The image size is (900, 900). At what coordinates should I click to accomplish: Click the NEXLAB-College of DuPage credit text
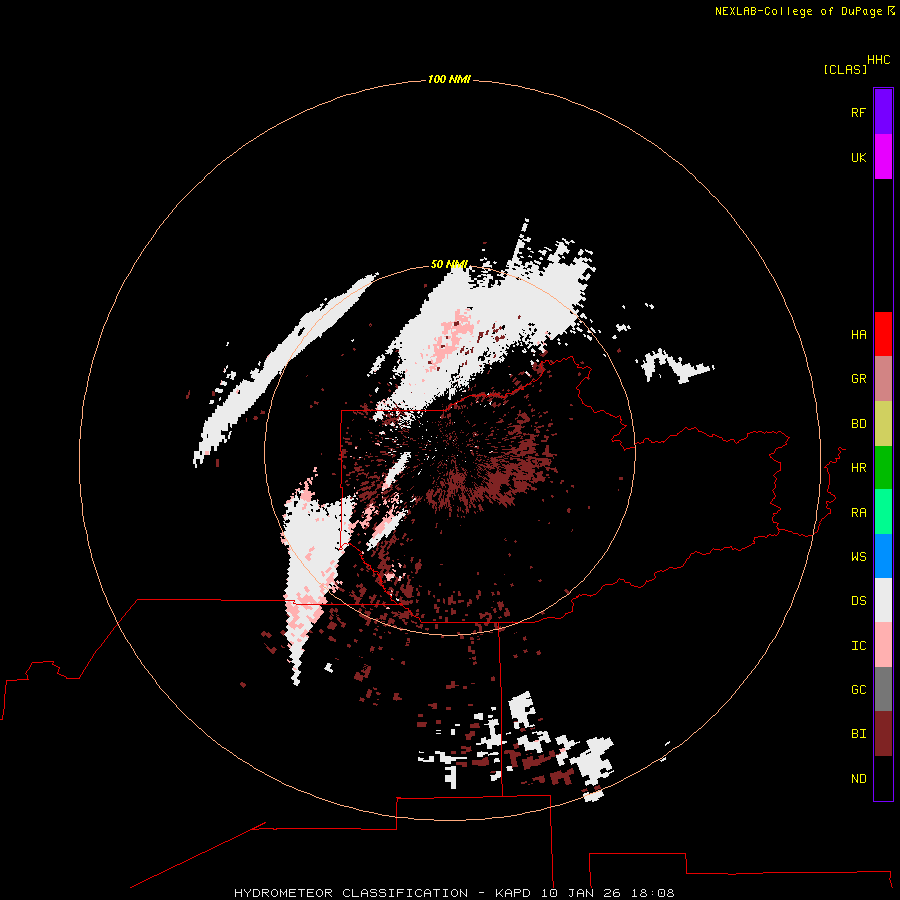(798, 11)
